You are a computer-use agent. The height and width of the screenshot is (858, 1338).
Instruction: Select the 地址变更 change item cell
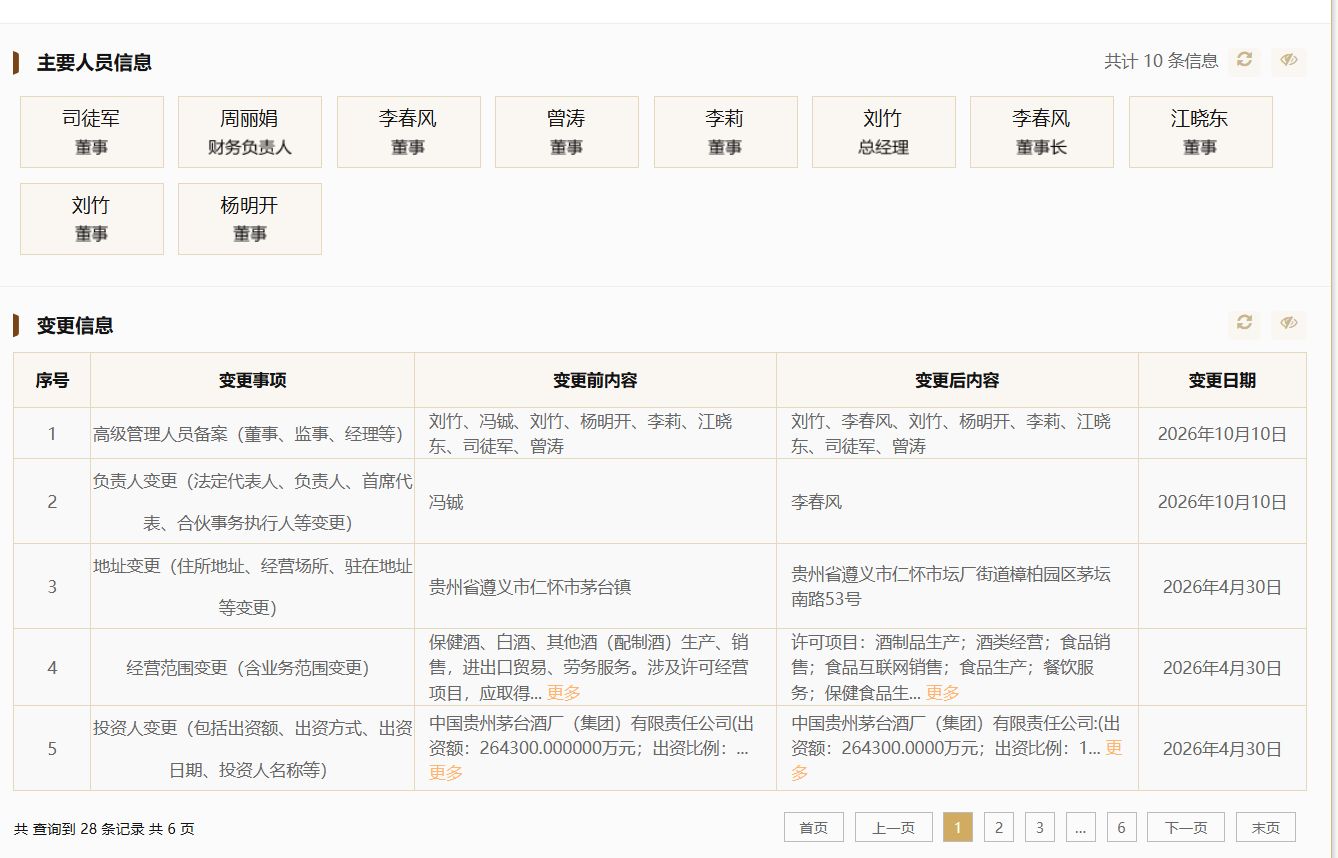coord(253,587)
